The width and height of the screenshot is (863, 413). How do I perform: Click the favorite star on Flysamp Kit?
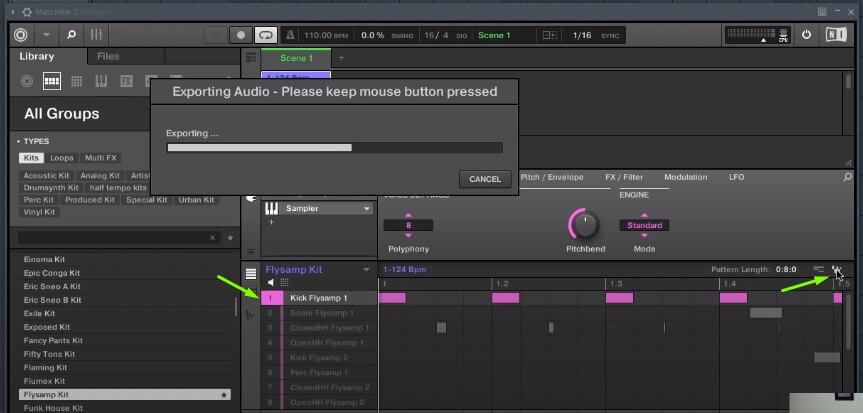(x=223, y=395)
